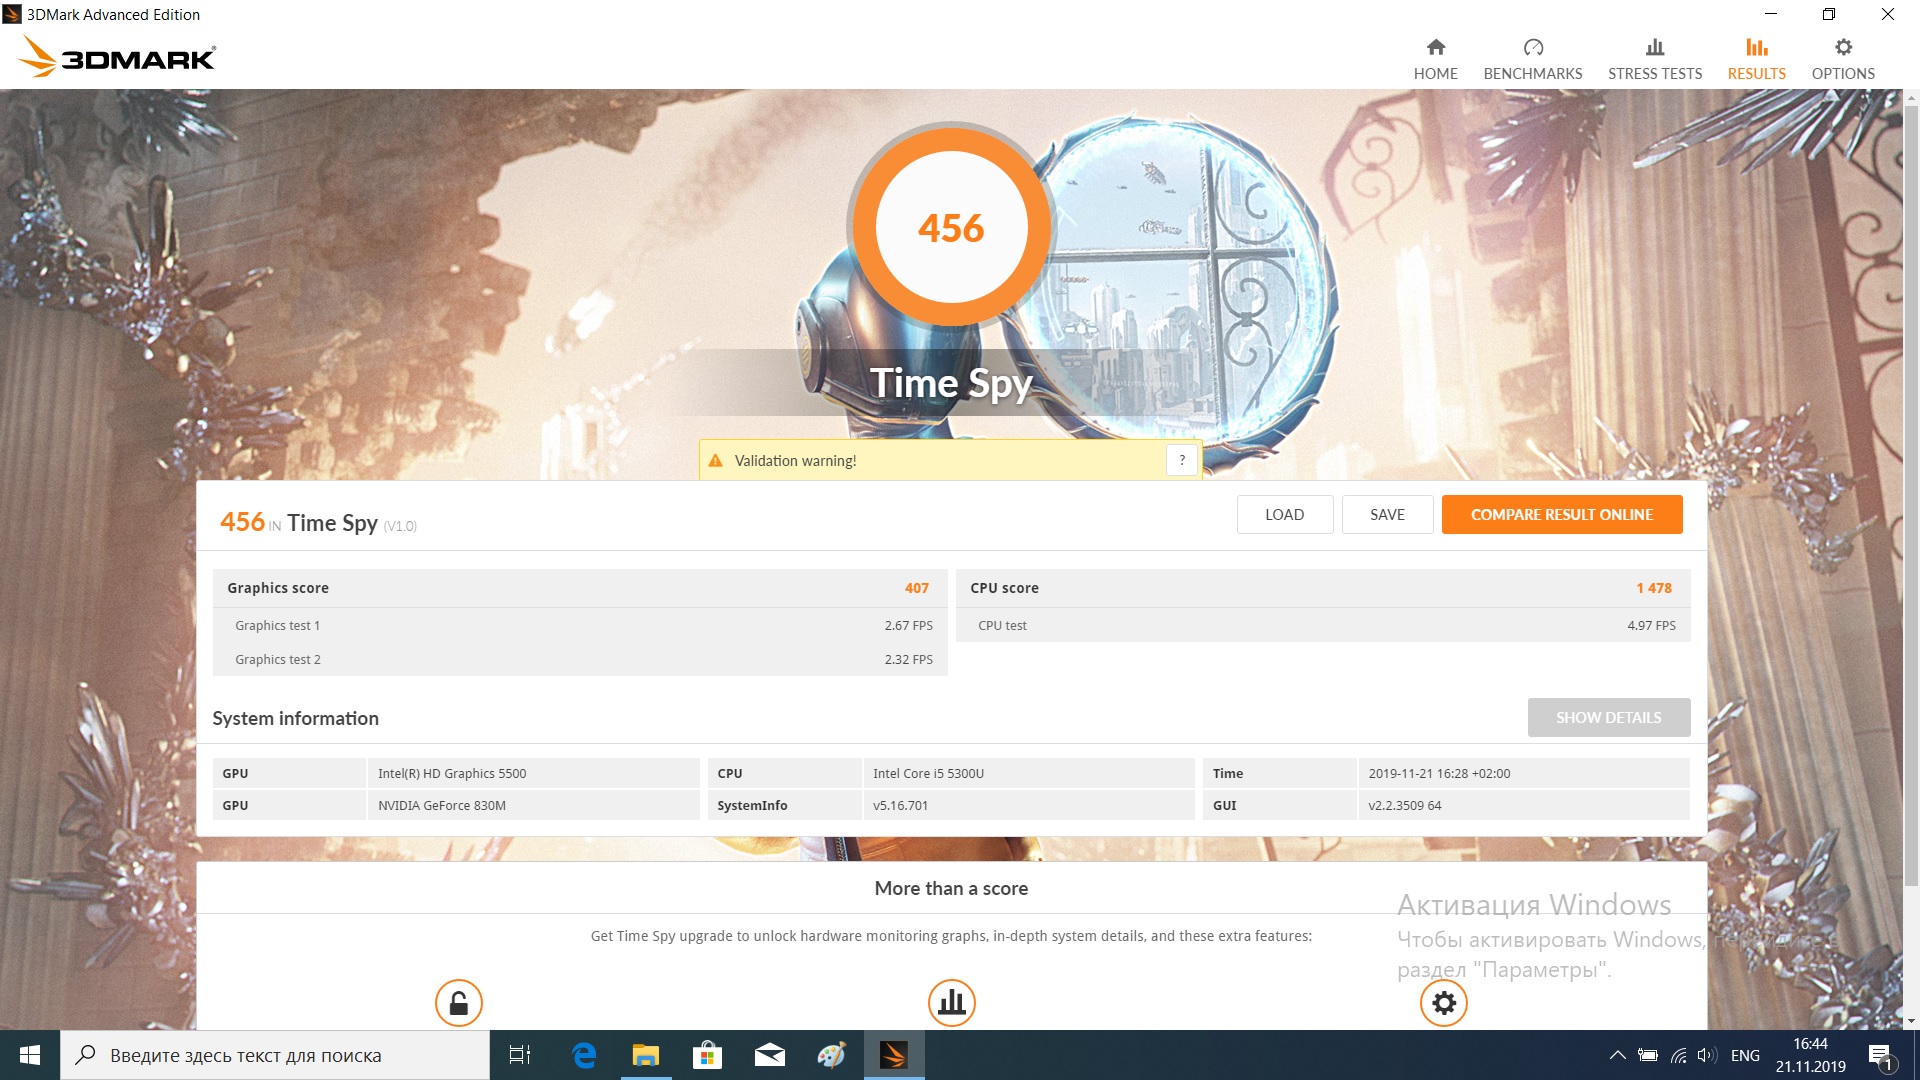Click the CPU score value 1 478
1920x1080 pixels.
point(1654,588)
